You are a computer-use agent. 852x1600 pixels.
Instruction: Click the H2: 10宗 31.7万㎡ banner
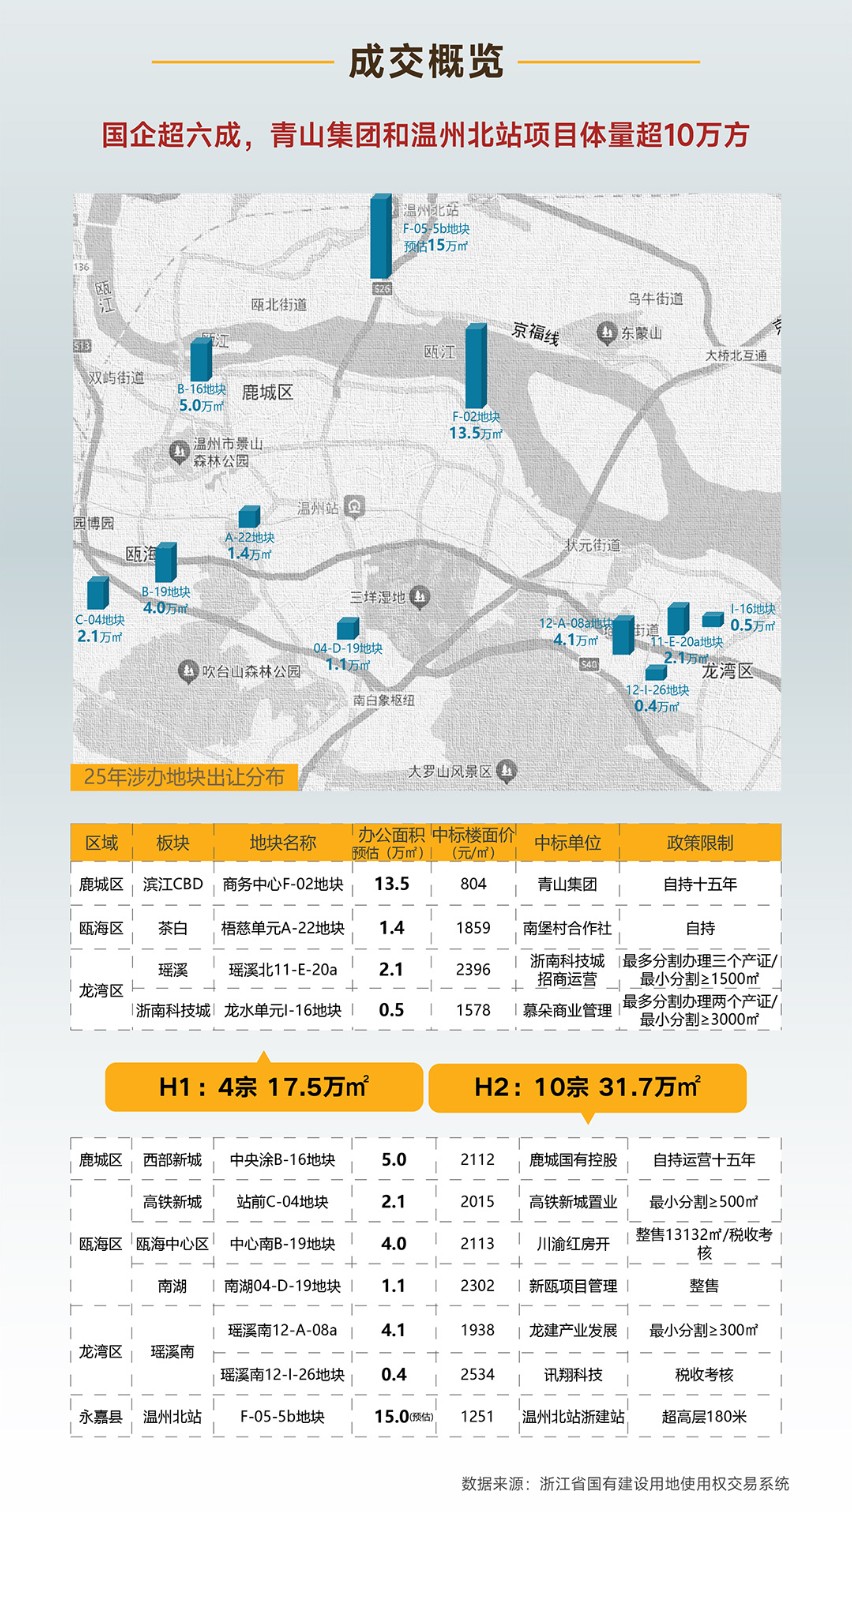click(587, 1087)
